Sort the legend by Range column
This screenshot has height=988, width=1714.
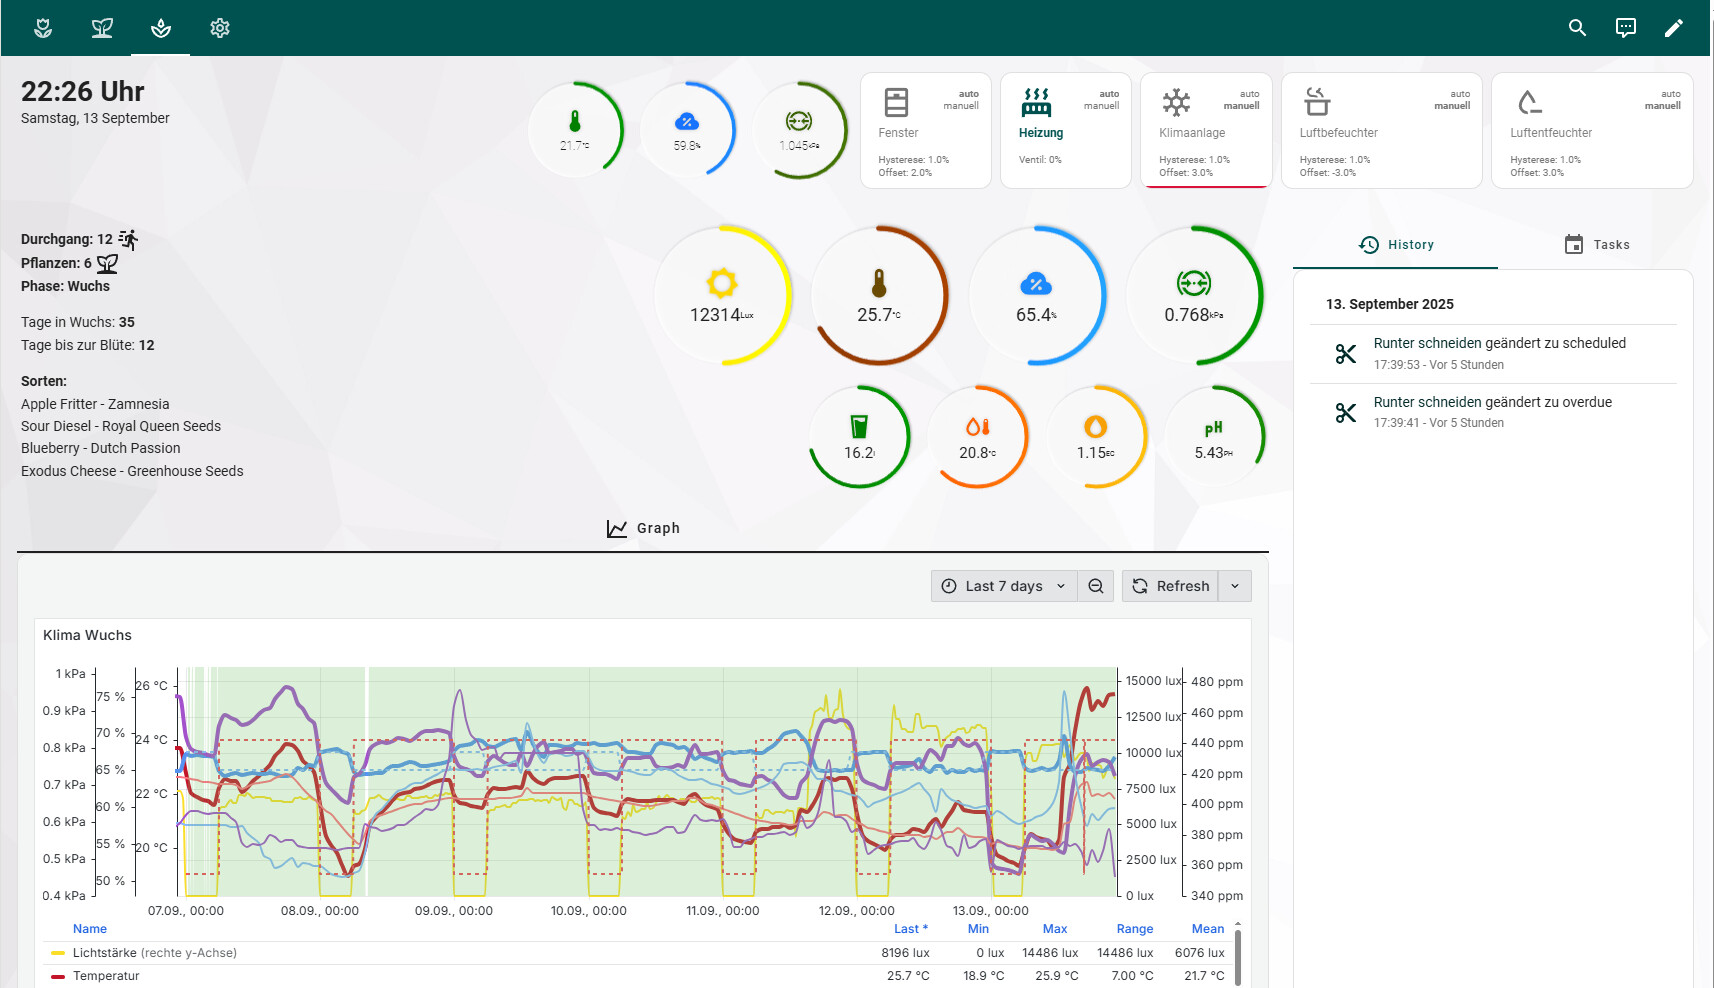[x=1135, y=929]
